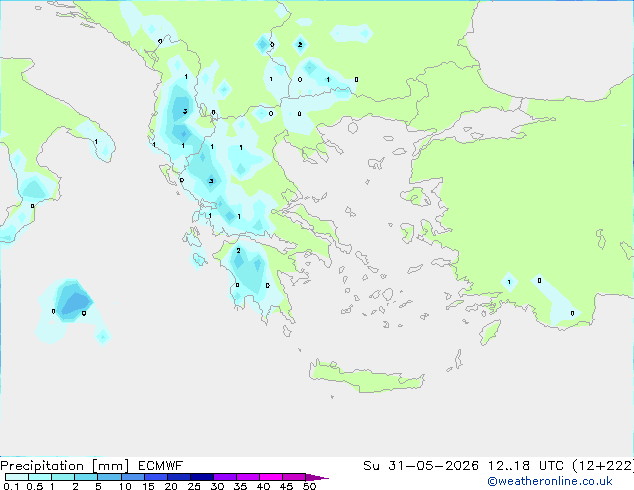Click the '35' legend value
The width and height of the screenshot is (634, 490).
240,486
